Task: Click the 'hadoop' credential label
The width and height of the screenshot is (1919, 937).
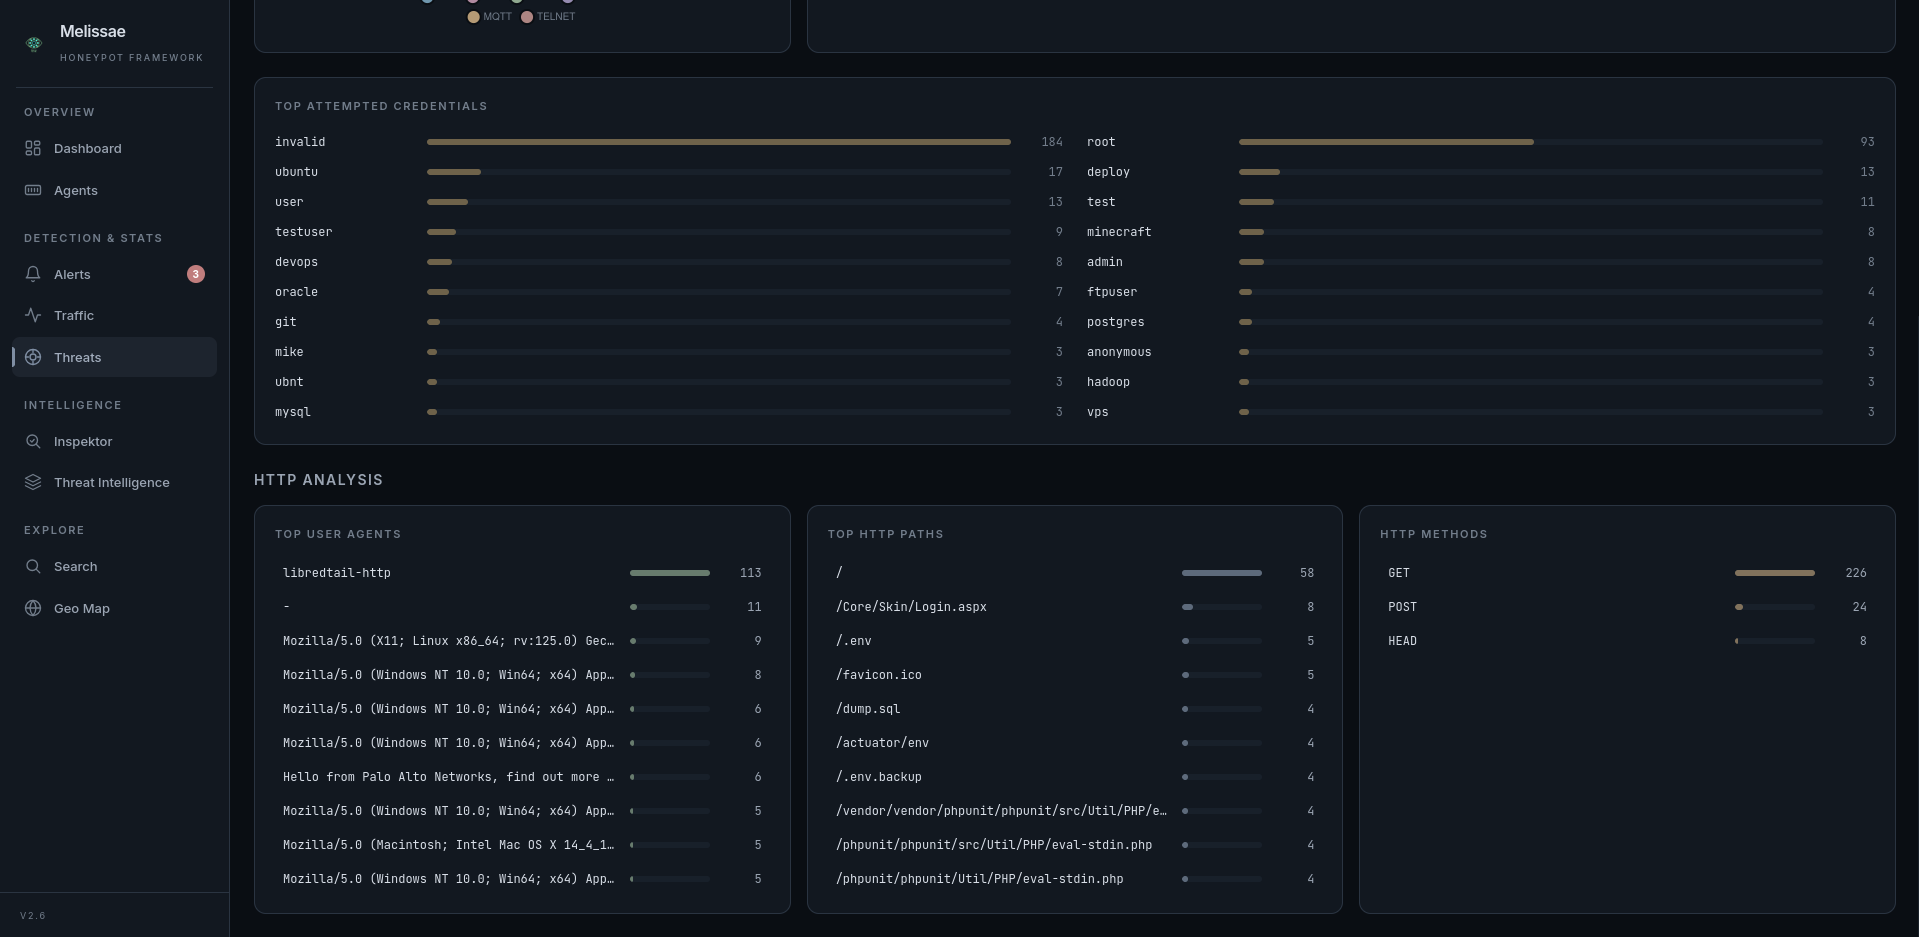Action: (x=1108, y=382)
